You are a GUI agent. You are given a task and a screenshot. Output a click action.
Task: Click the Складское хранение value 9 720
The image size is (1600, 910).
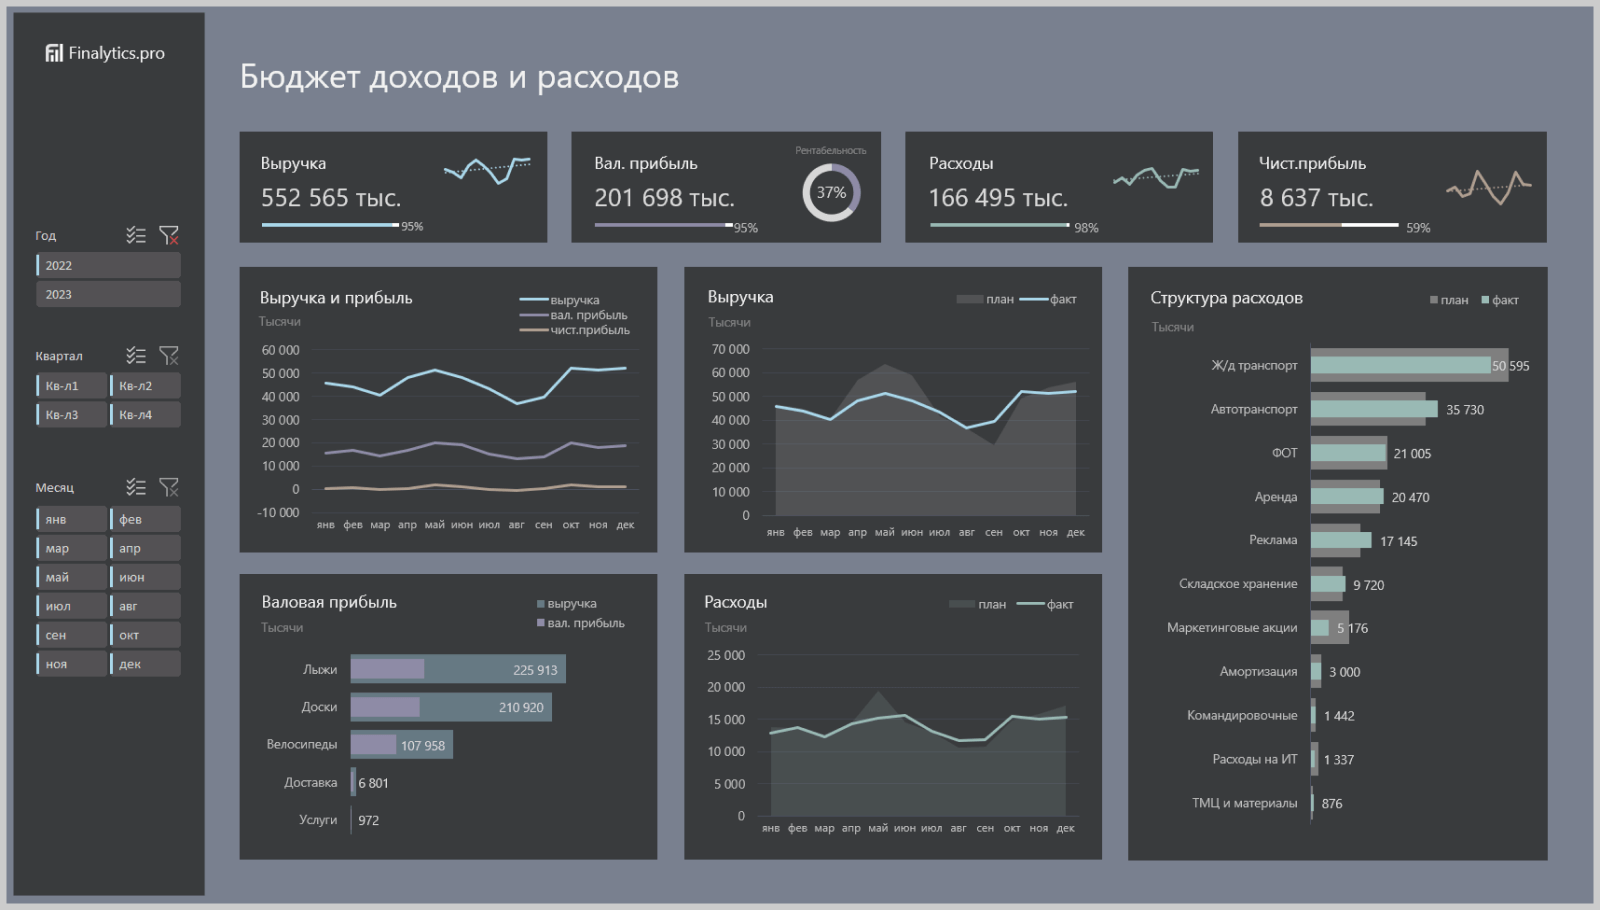pyautogui.click(x=1368, y=585)
